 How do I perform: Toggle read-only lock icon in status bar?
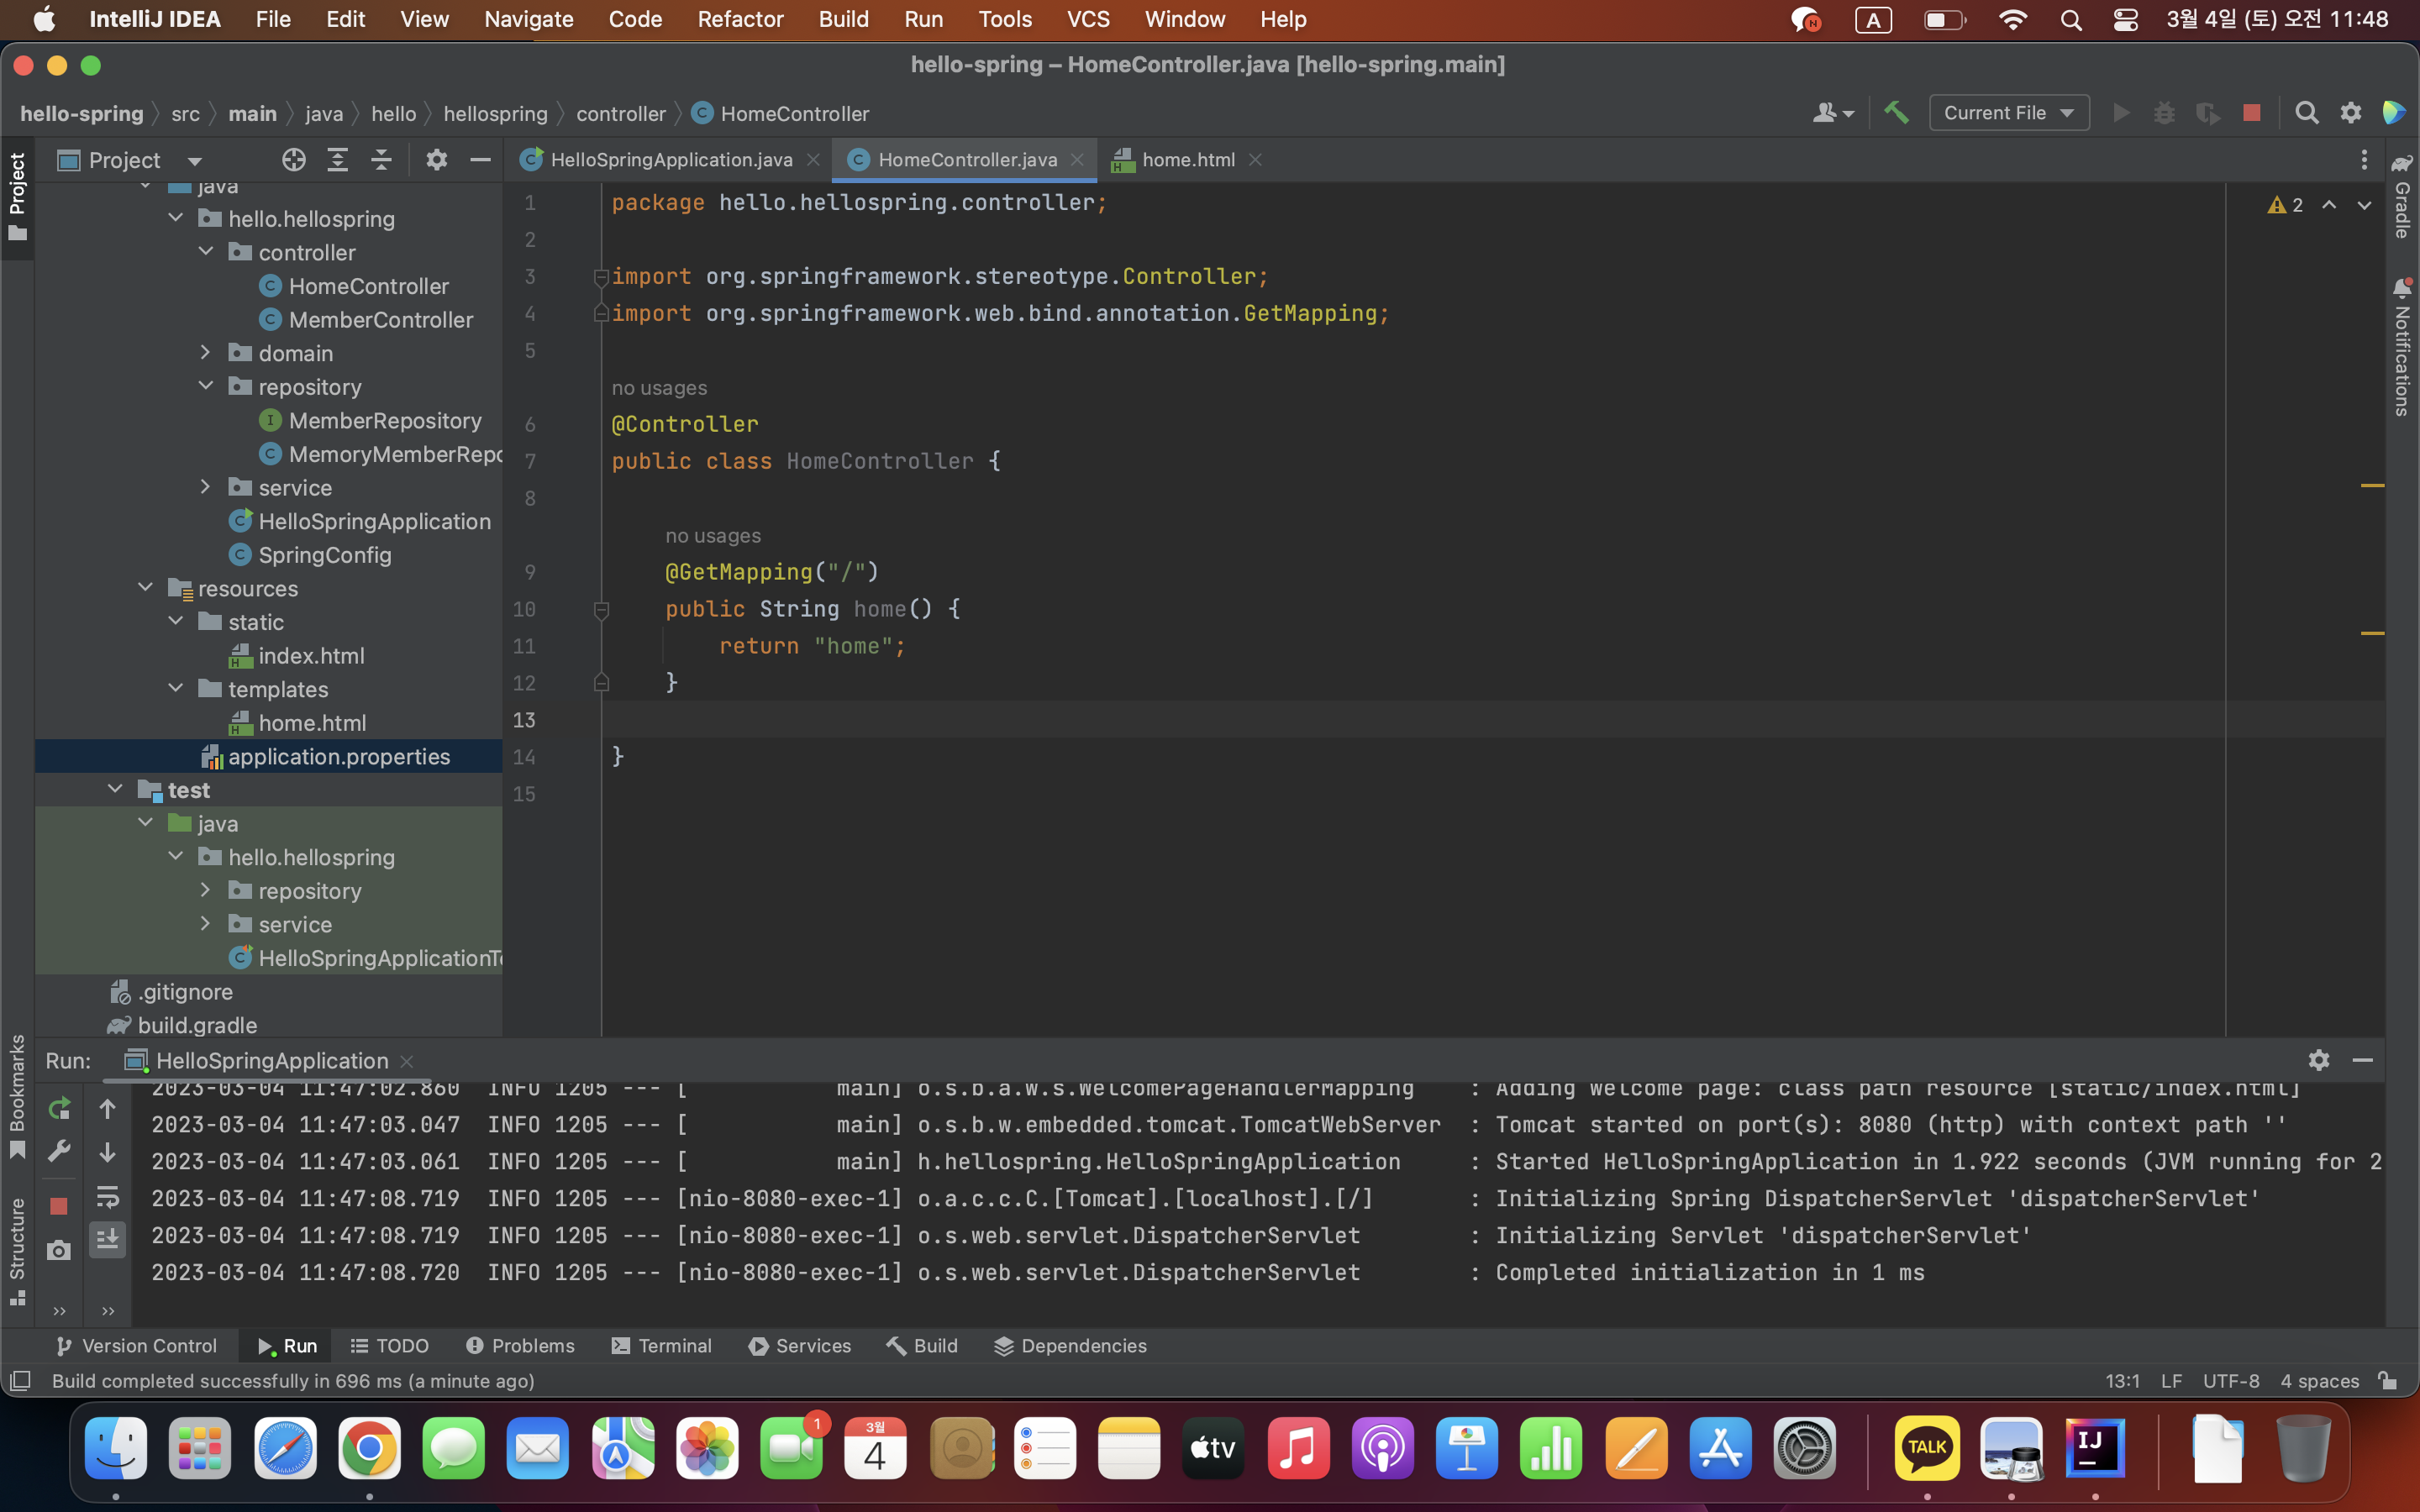(2388, 1380)
